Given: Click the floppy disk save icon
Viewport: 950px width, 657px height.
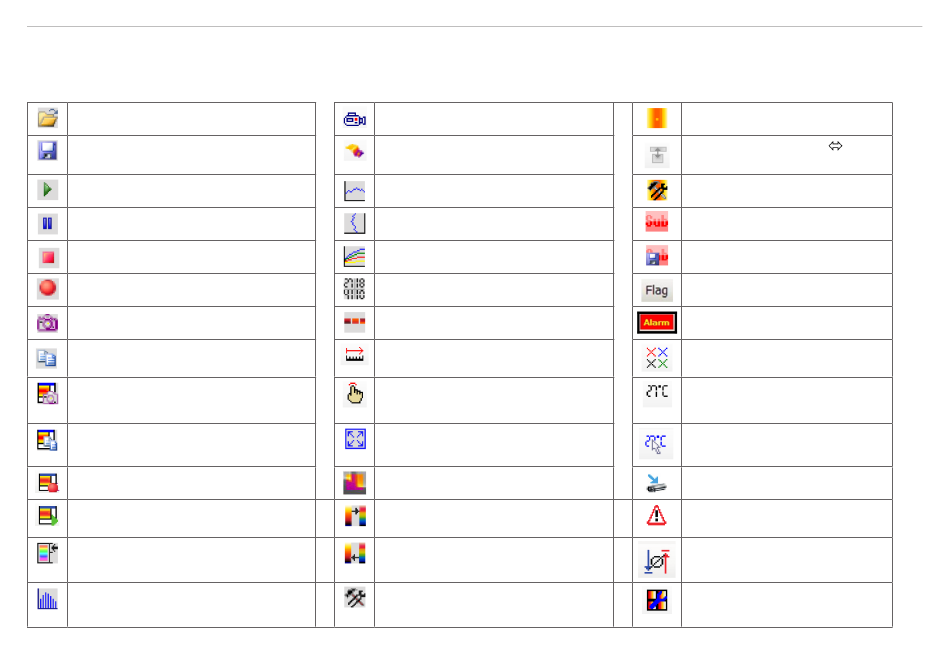Looking at the screenshot, I should [x=47, y=150].
